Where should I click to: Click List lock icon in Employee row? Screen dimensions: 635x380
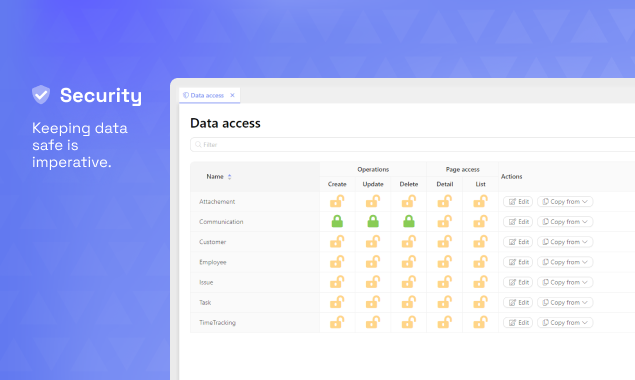(x=480, y=262)
